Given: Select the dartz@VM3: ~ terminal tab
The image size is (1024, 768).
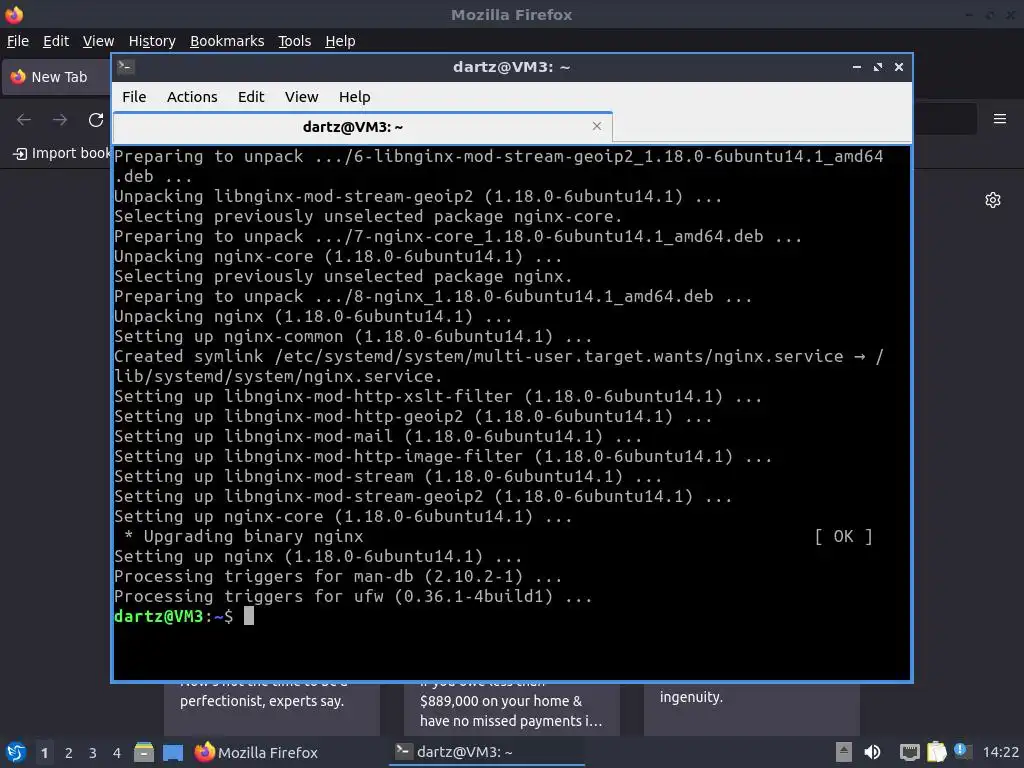Looking at the screenshot, I should [x=362, y=127].
